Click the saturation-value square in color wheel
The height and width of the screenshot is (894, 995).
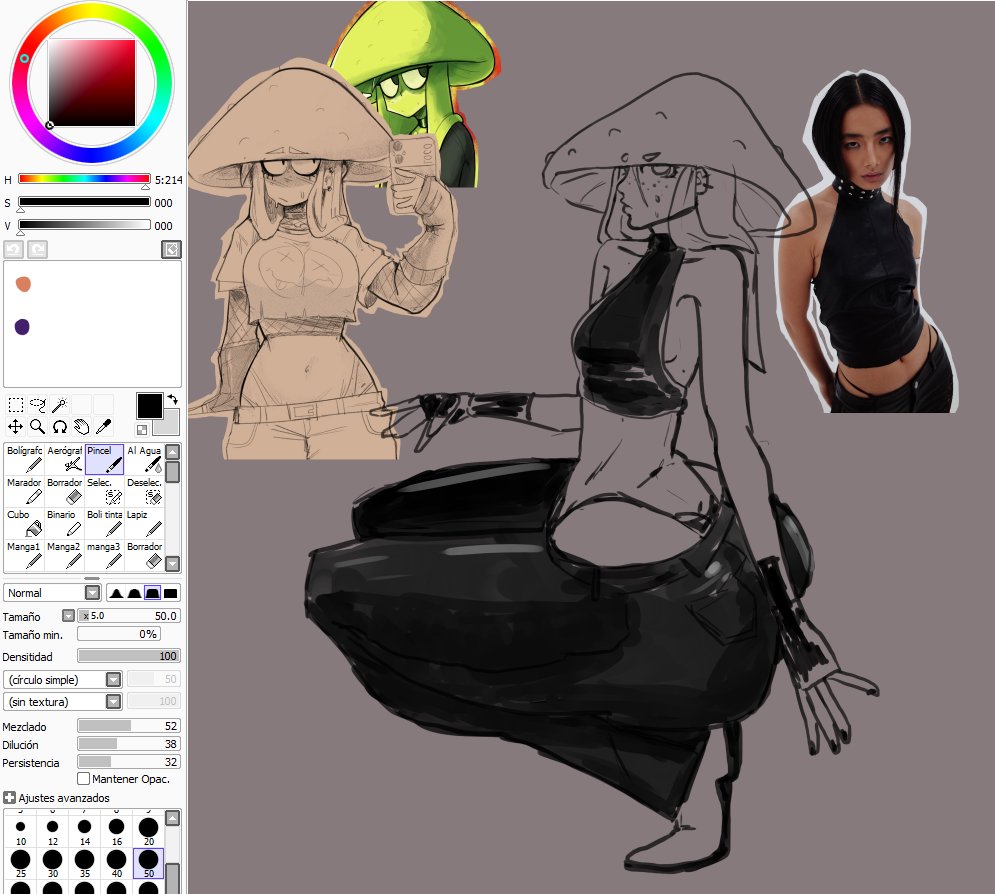tap(92, 82)
